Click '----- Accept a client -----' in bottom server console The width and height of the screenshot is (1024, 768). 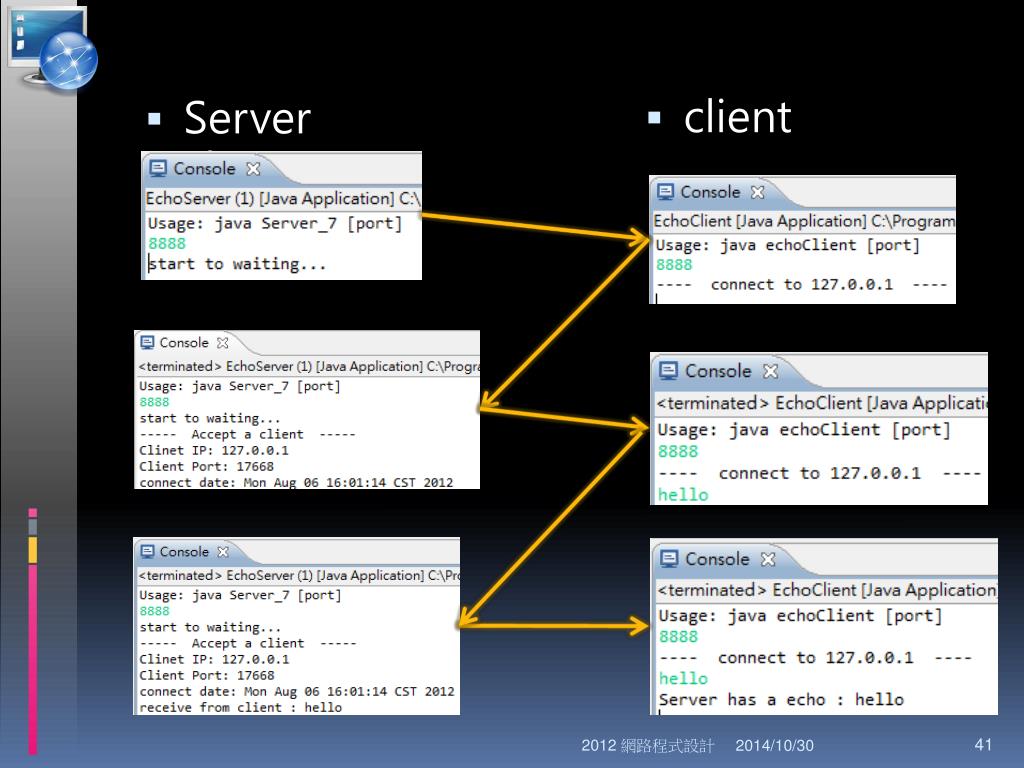(248, 643)
